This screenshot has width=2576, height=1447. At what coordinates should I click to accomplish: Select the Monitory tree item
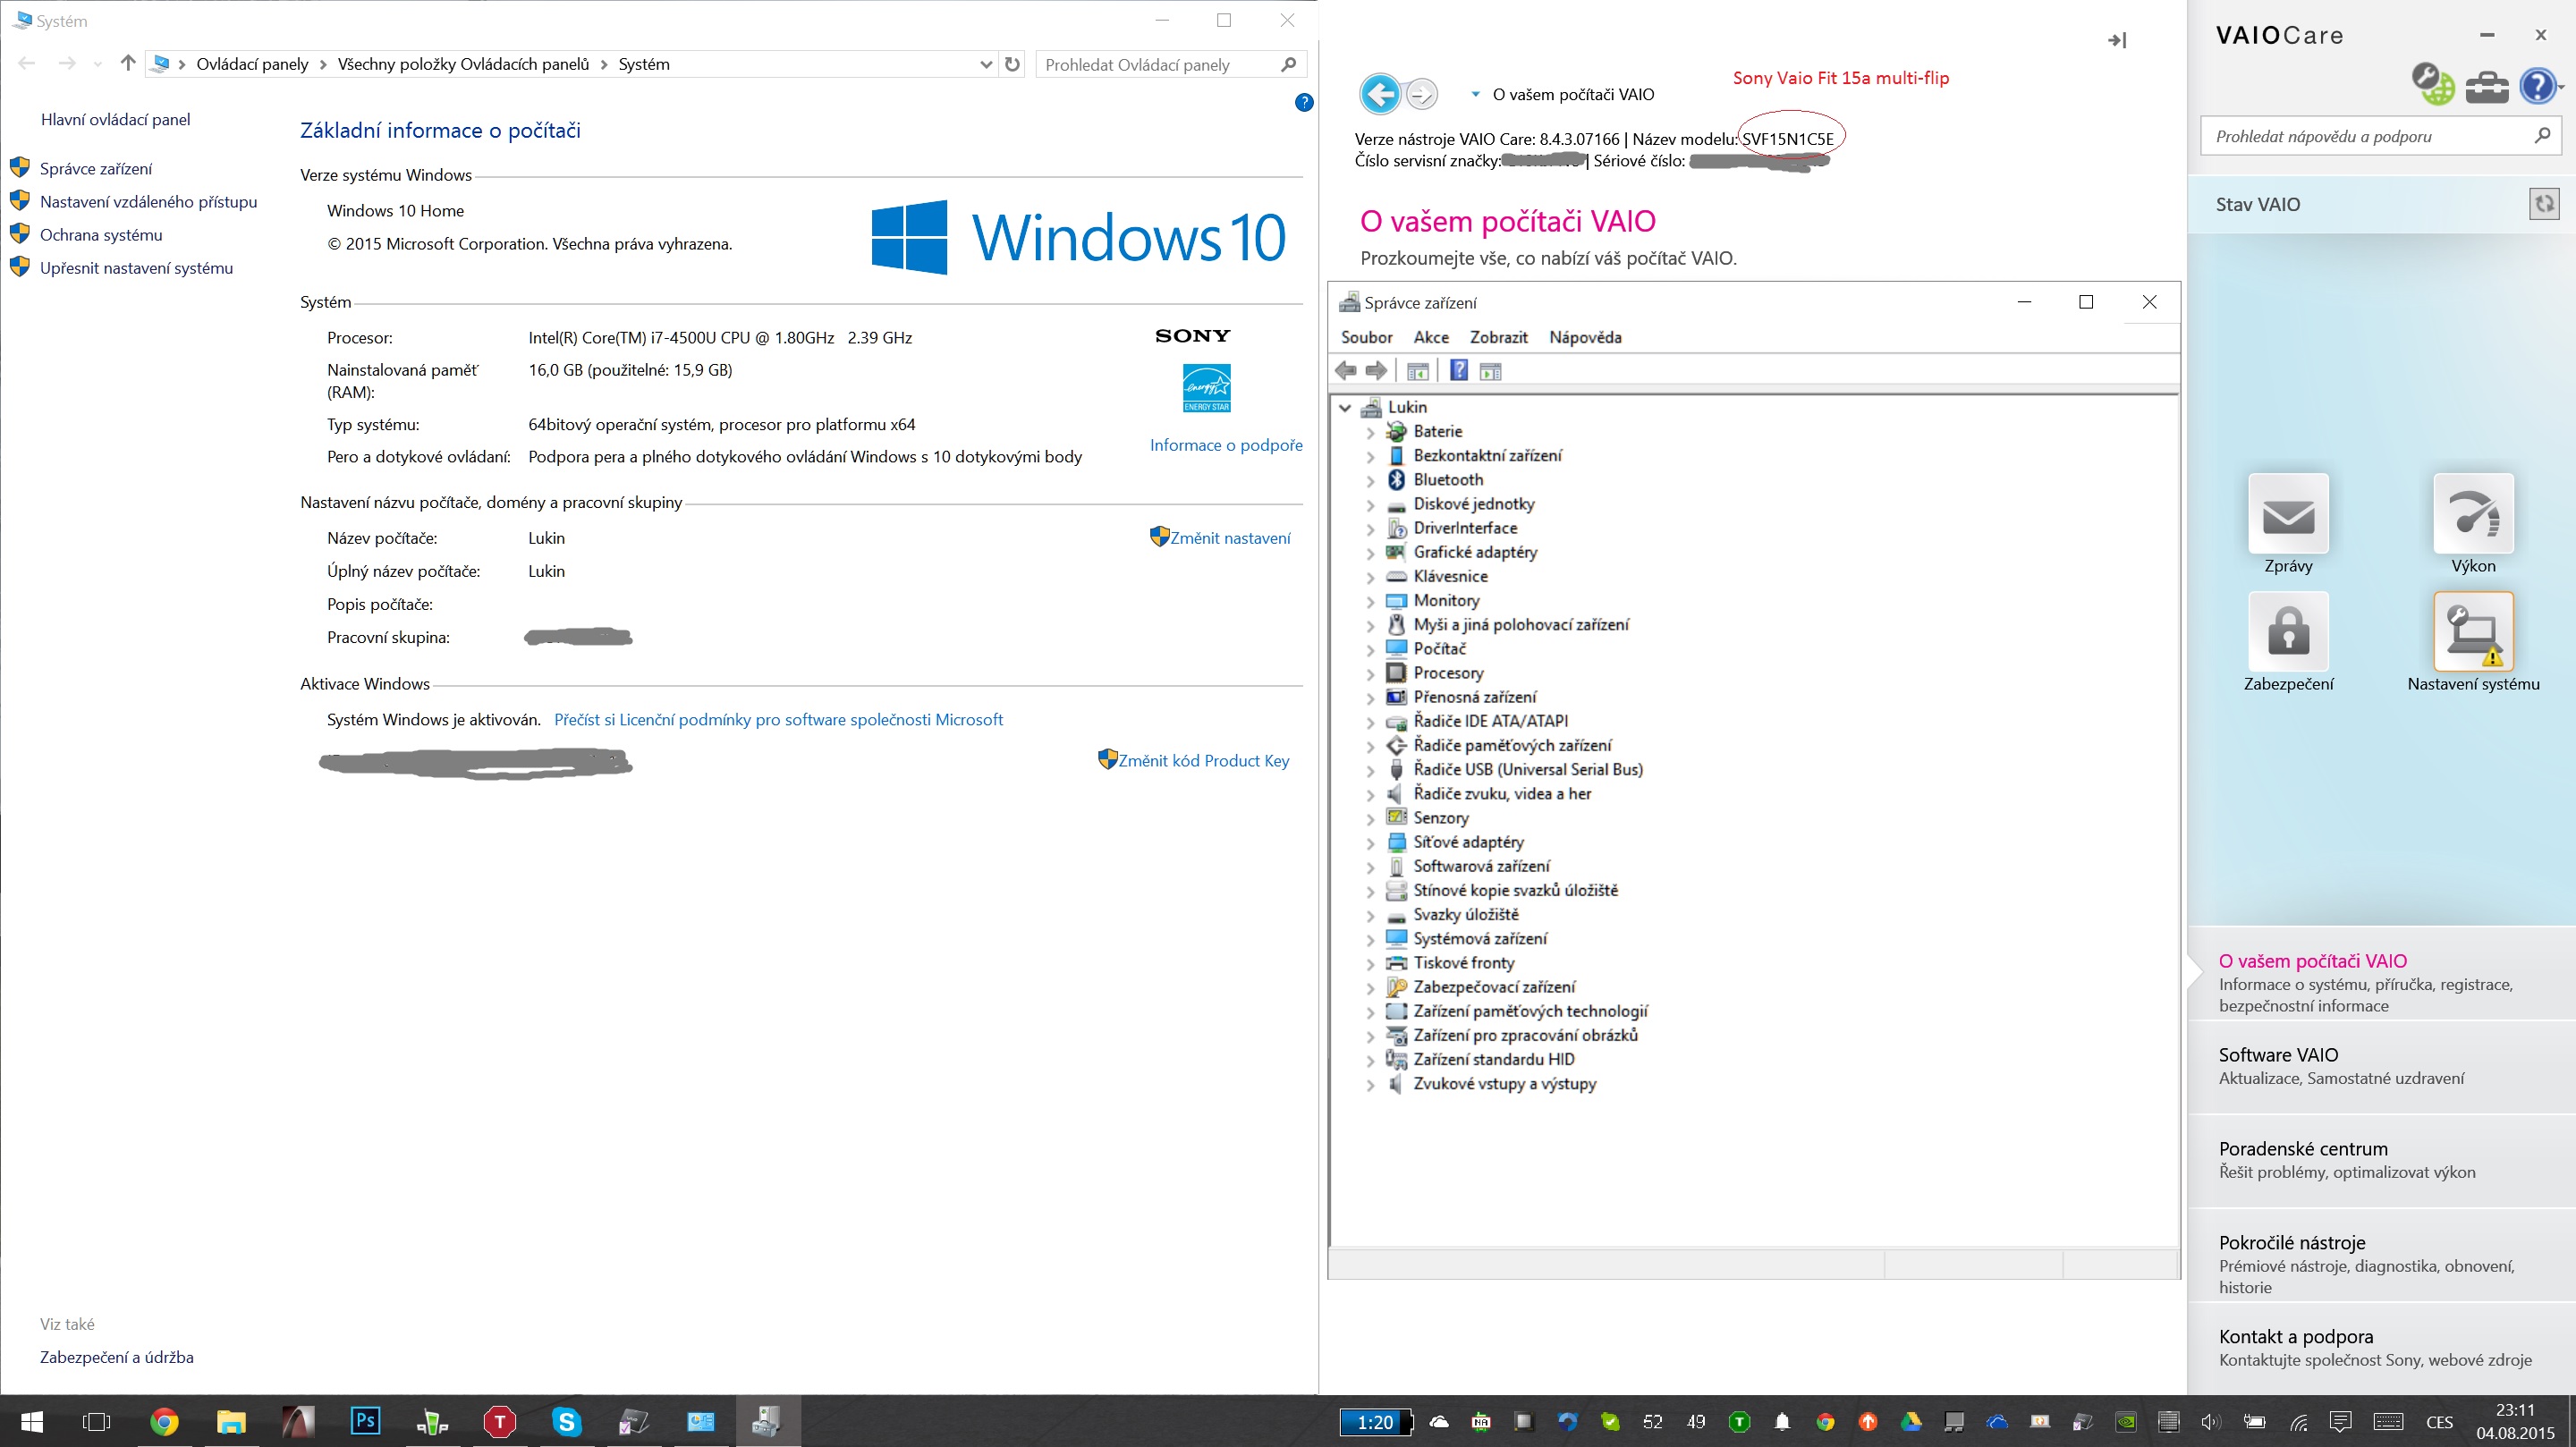1446,600
